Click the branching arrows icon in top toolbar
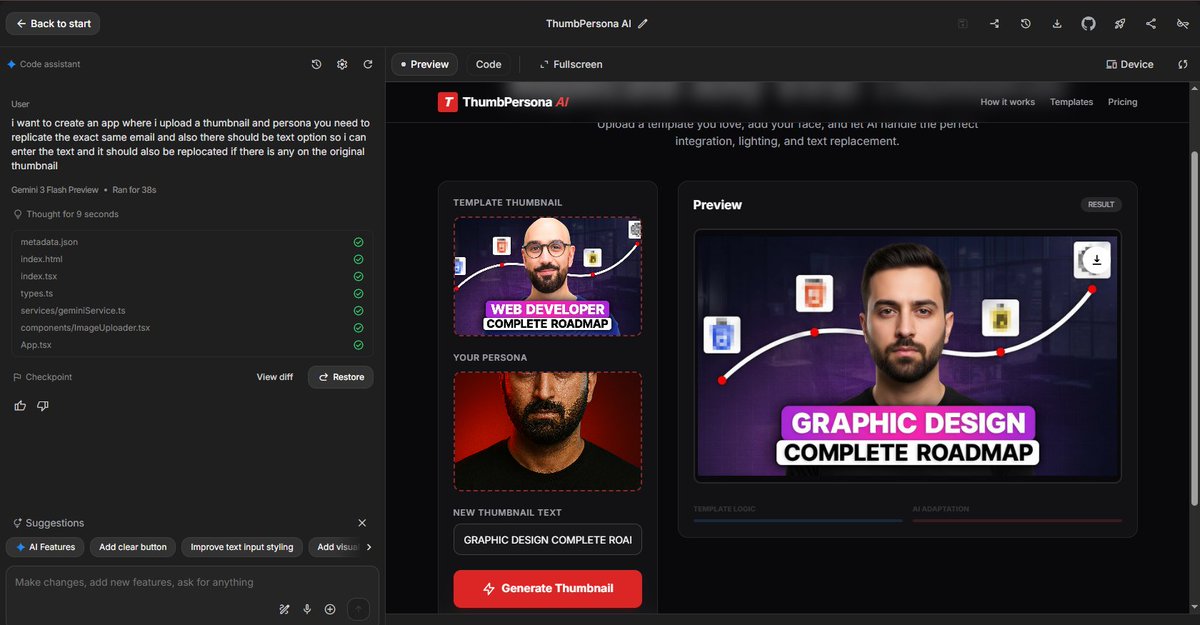Viewport: 1200px width, 625px height. pos(994,23)
